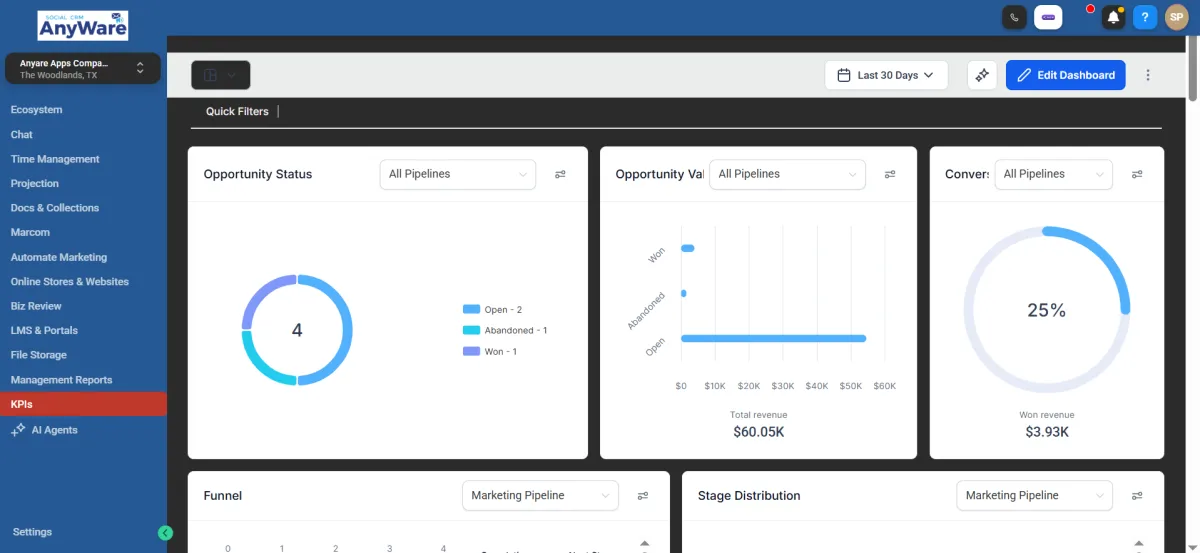Toggle the Open - 2 legend entry

[492, 310]
